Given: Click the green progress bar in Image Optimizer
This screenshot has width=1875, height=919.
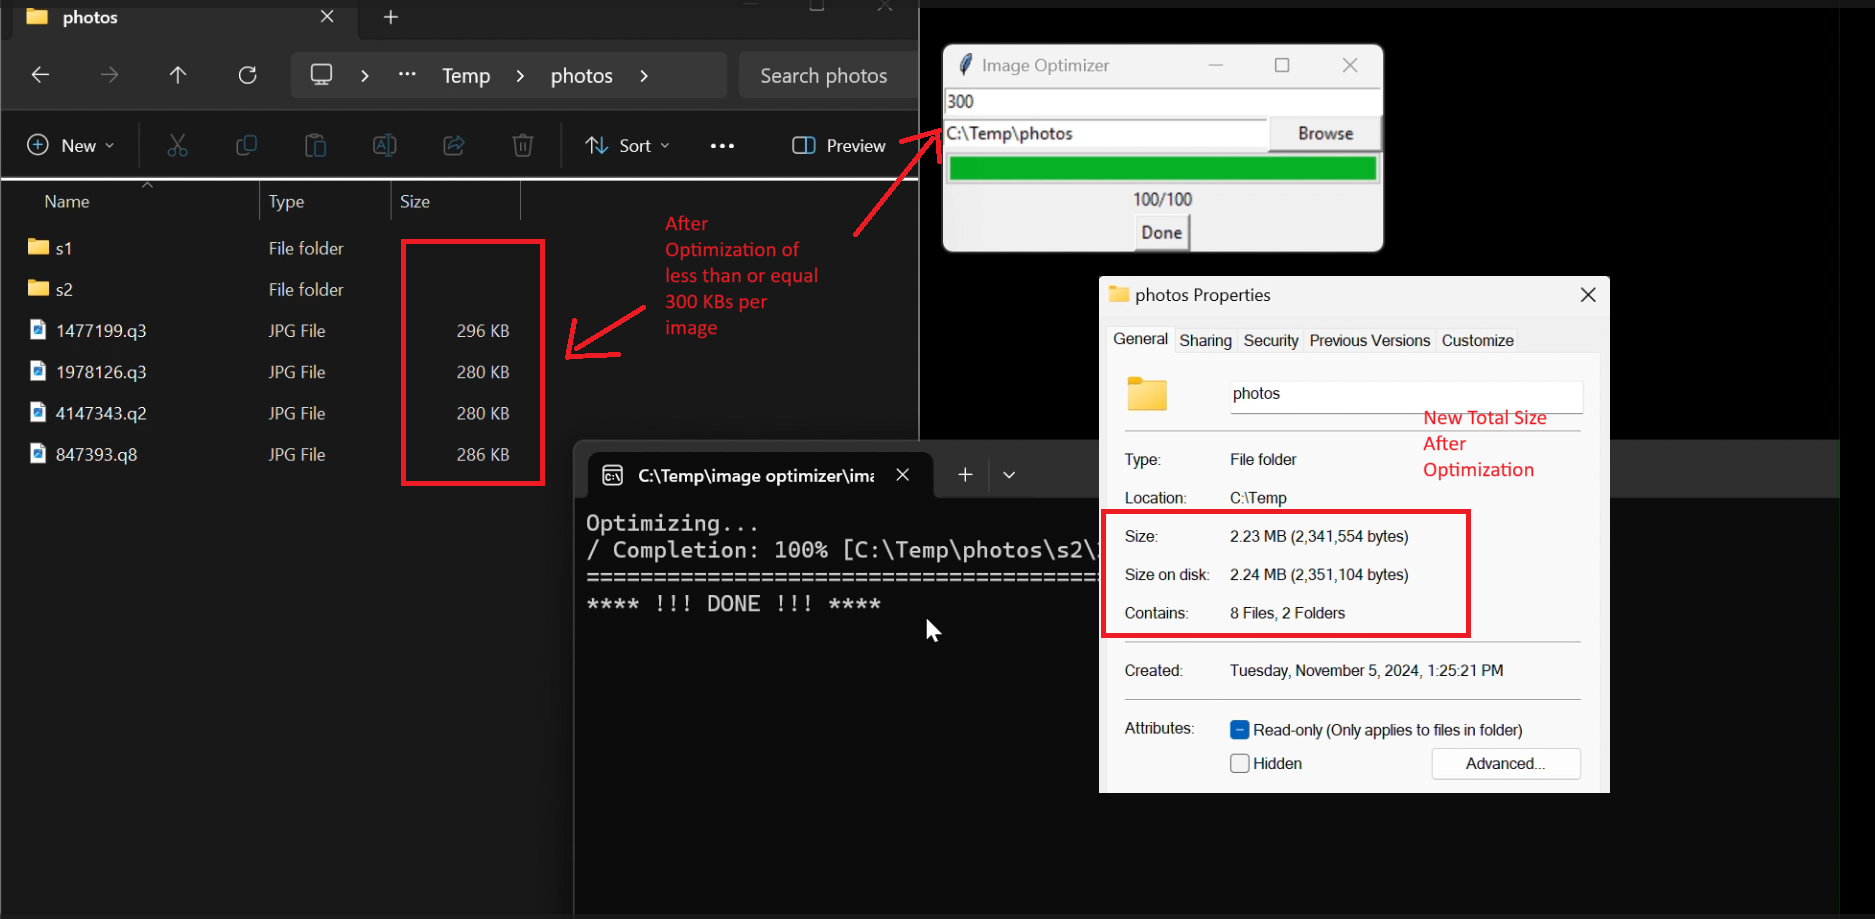Looking at the screenshot, I should [1162, 168].
